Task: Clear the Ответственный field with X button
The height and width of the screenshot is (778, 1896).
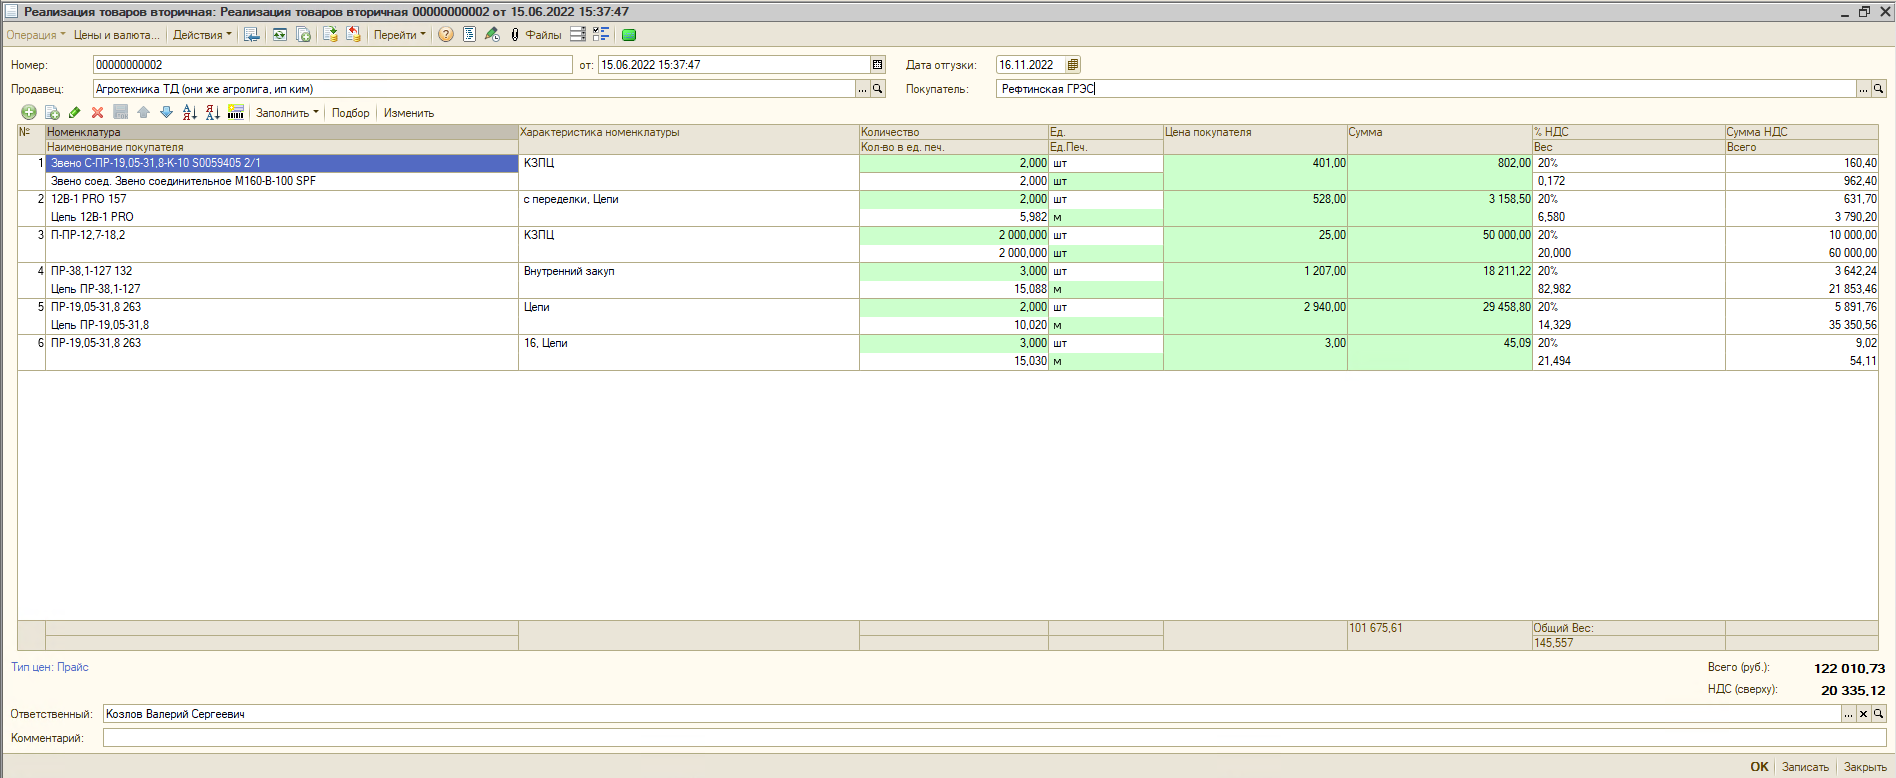Action: point(1863,714)
